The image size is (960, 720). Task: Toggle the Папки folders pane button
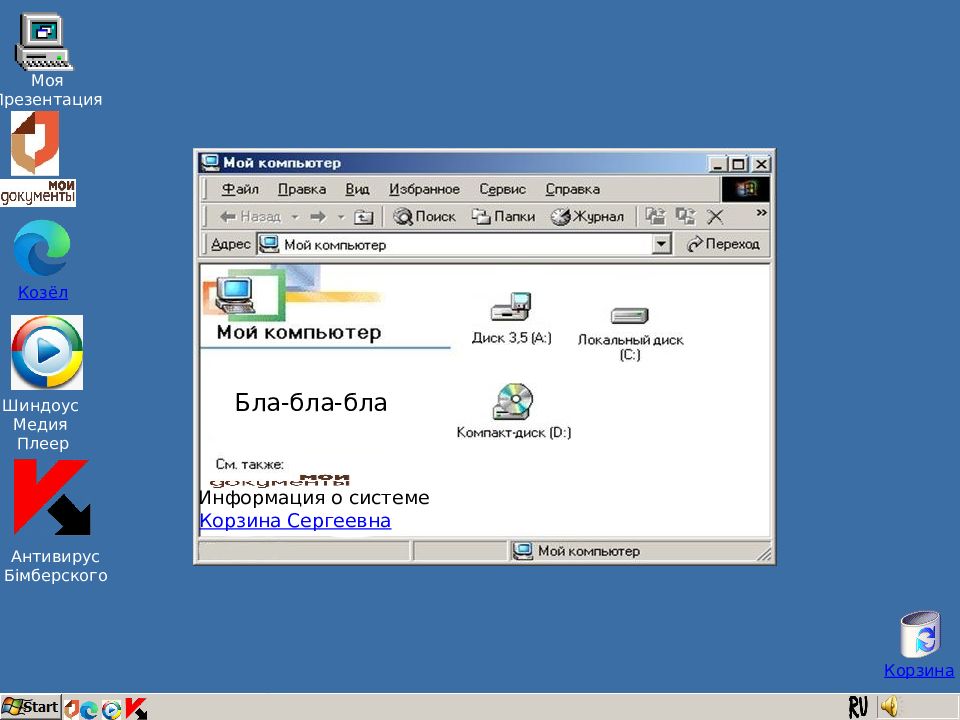click(503, 217)
